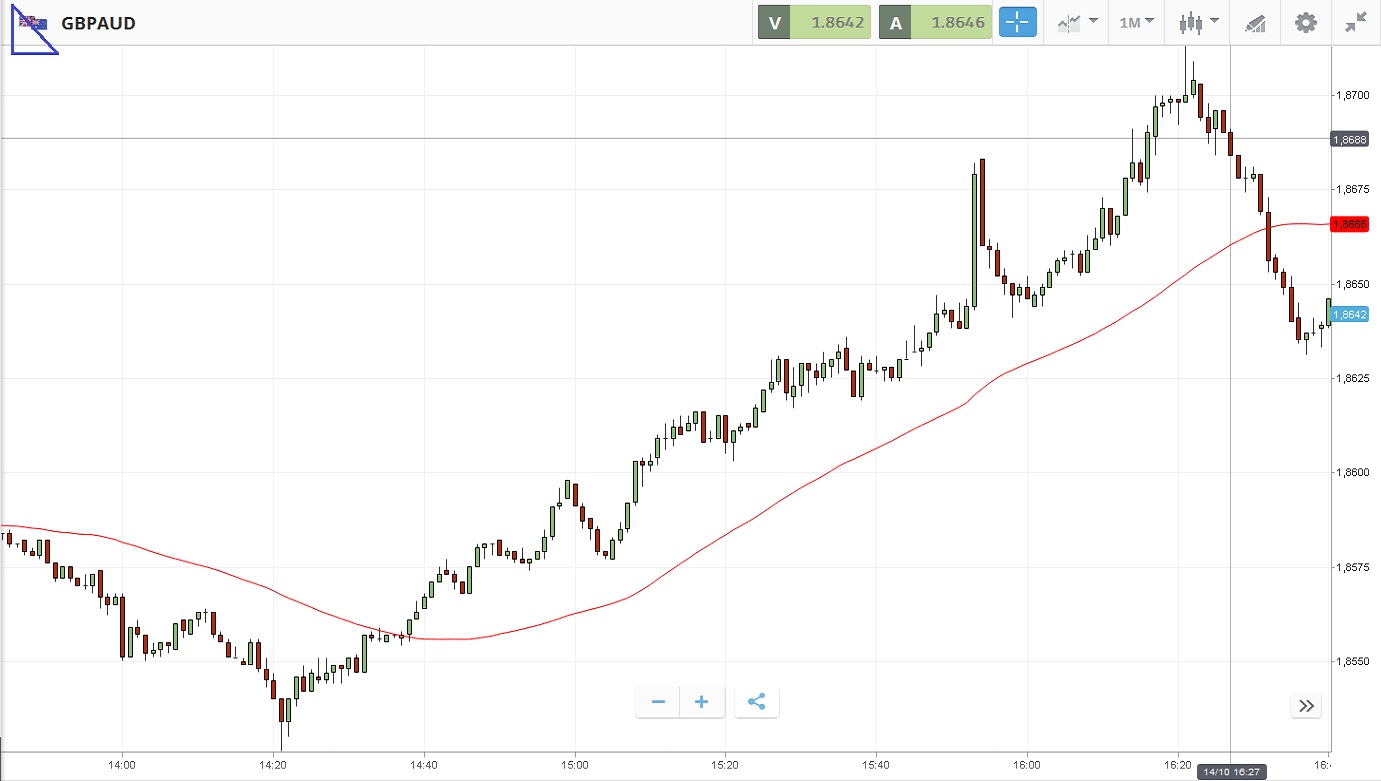The height and width of the screenshot is (781, 1381).
Task: Click the 16:00 time axis label
Action: [x=1027, y=765]
